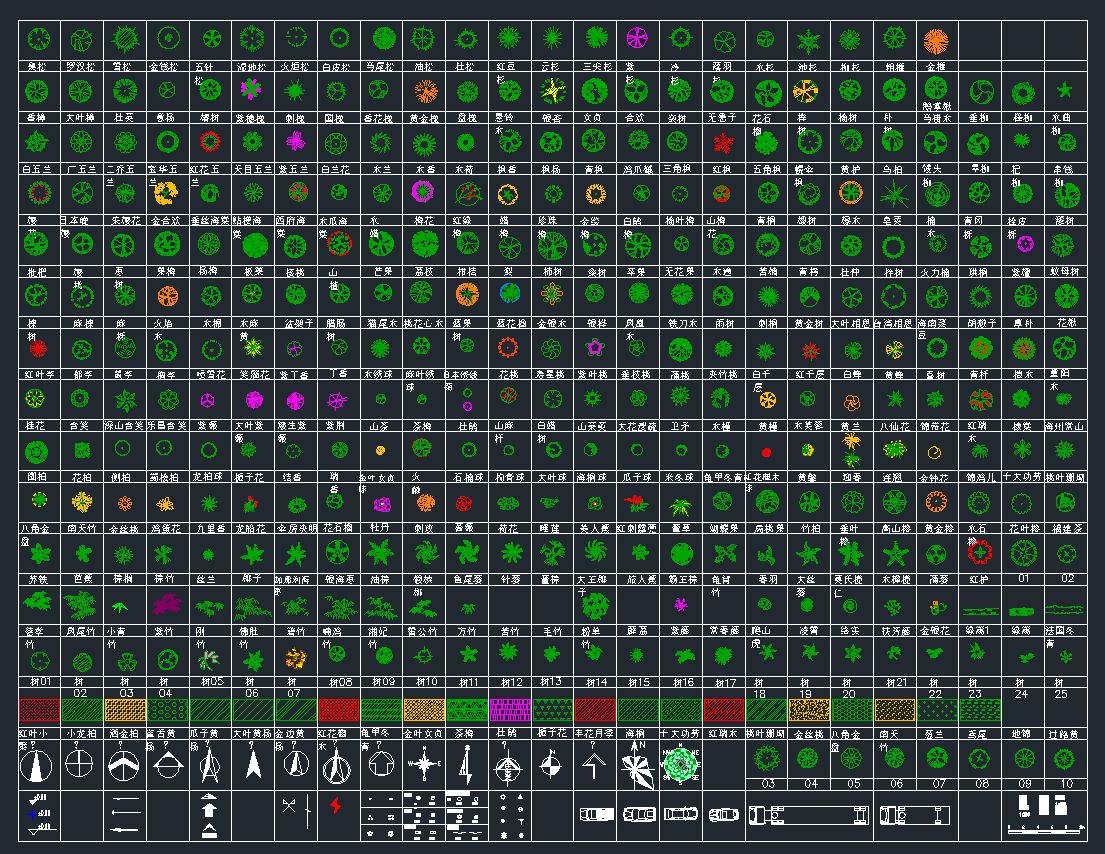Select the magenta brick hatch swatch
The width and height of the screenshot is (1105, 854).
point(509,711)
